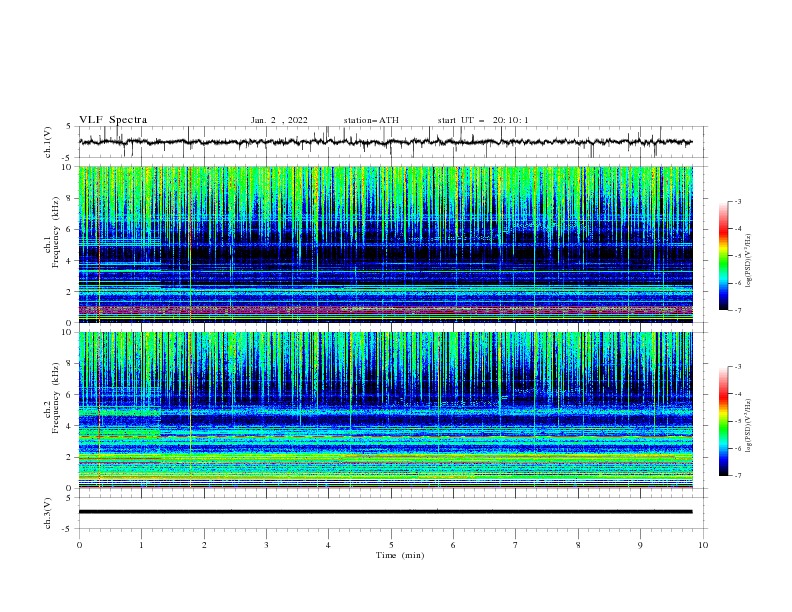Click the 'Time (min)' axis label
The height and width of the screenshot is (612, 792).
pyautogui.click(x=400, y=555)
